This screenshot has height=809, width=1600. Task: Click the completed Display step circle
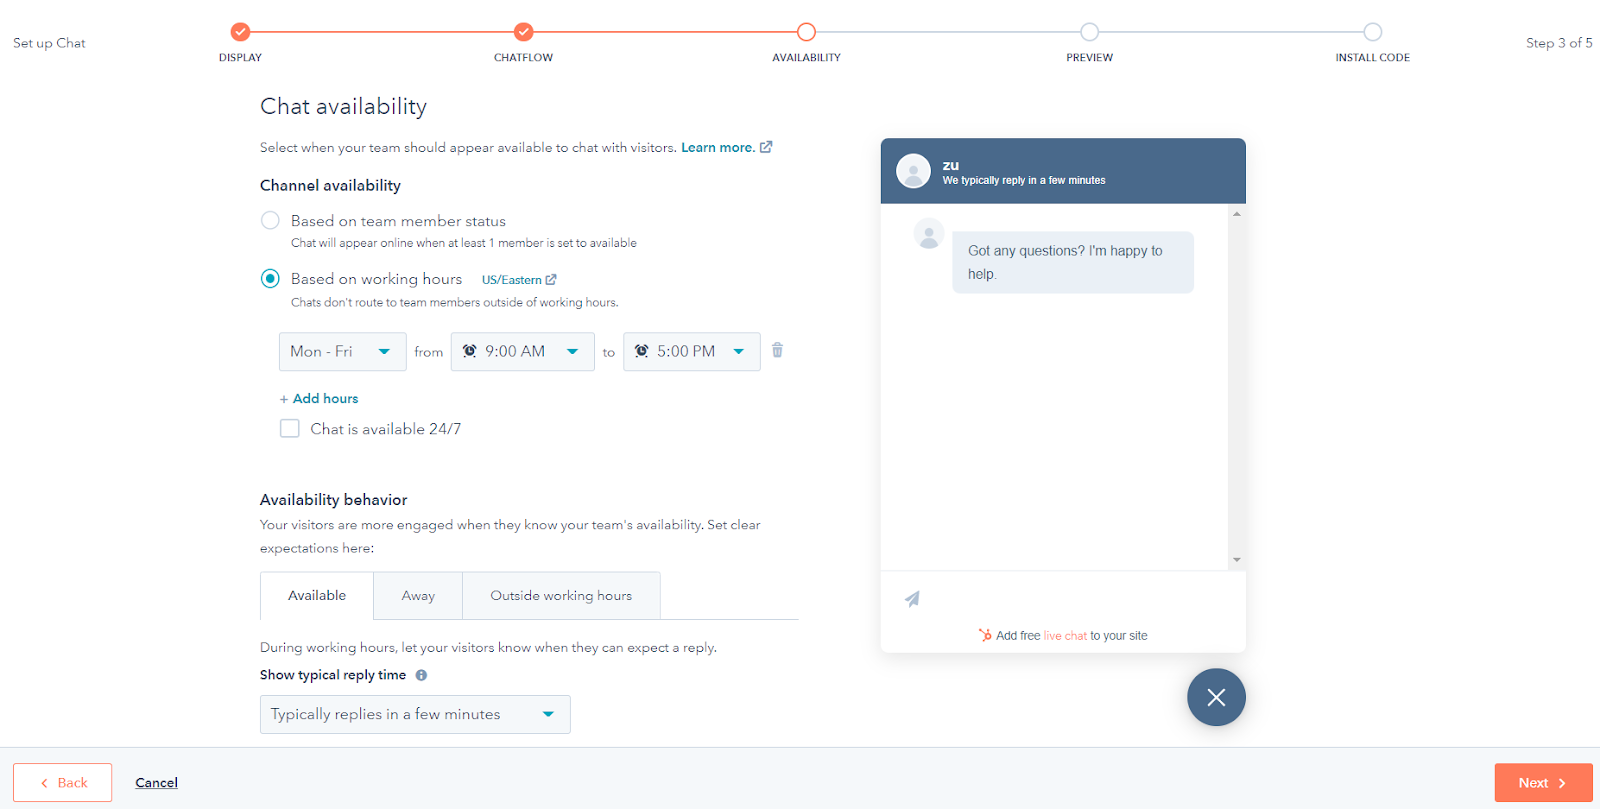(240, 32)
